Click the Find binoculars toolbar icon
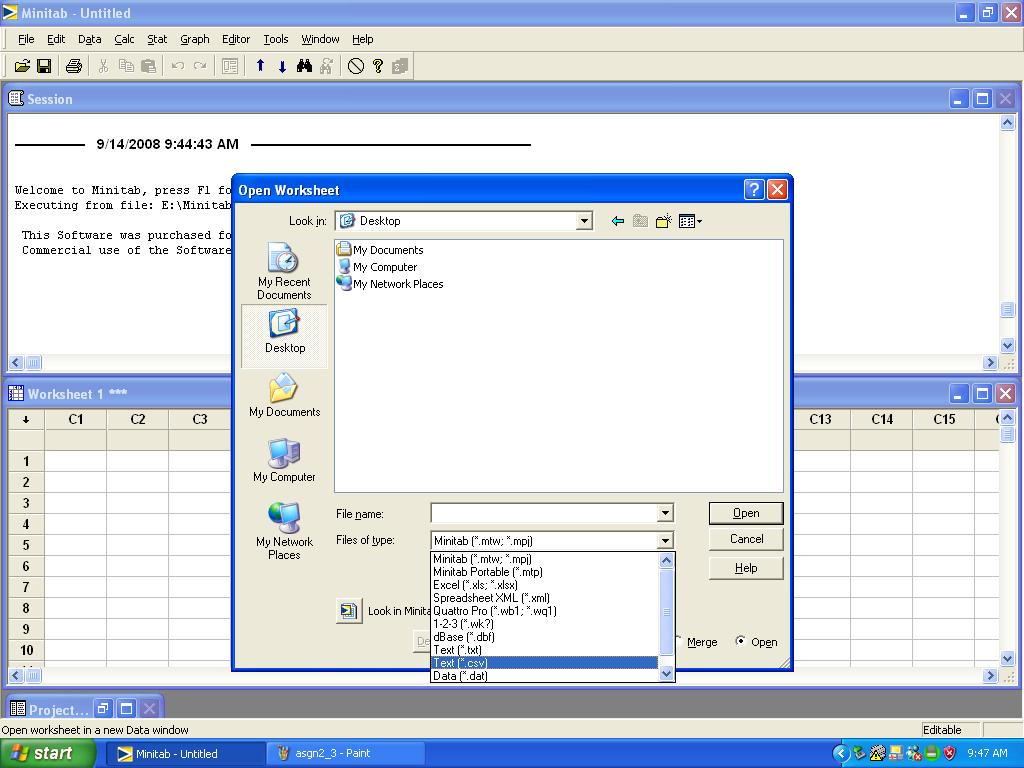1024x768 pixels. pyautogui.click(x=304, y=66)
